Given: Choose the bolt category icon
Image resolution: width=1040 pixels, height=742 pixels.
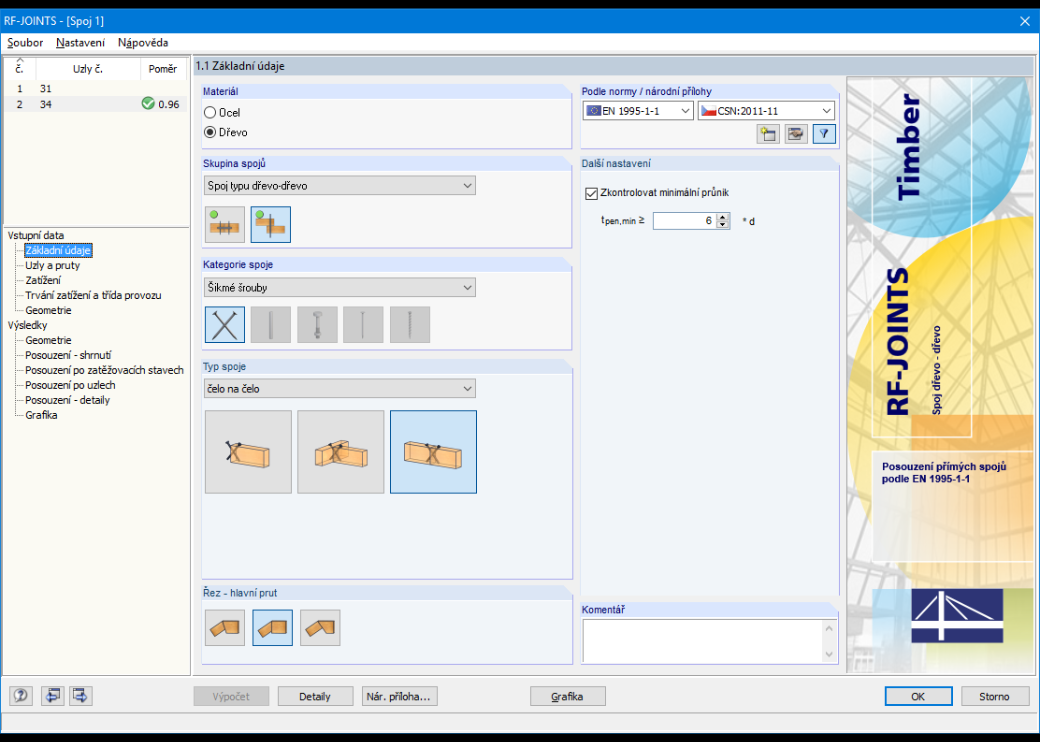Looking at the screenshot, I should [317, 324].
